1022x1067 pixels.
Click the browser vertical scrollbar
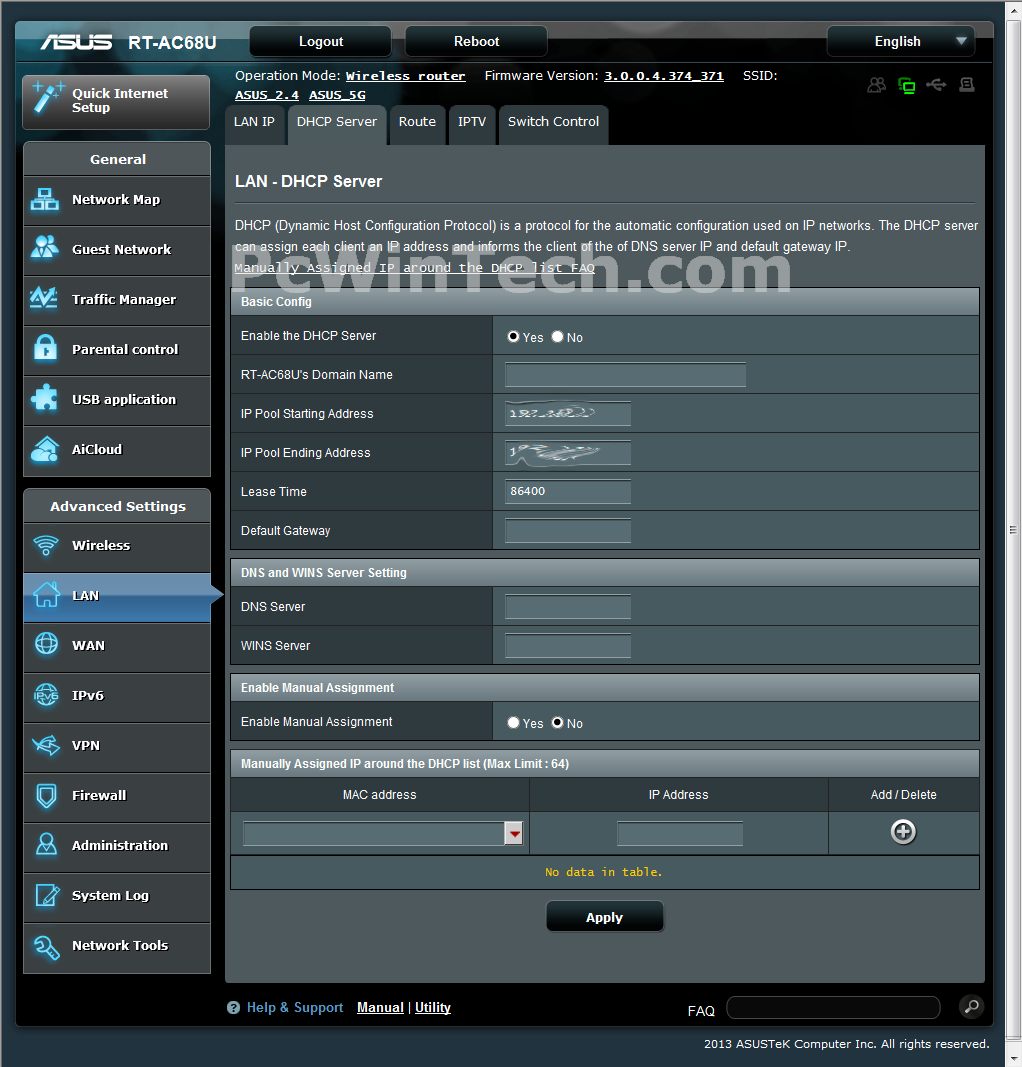click(x=1013, y=531)
